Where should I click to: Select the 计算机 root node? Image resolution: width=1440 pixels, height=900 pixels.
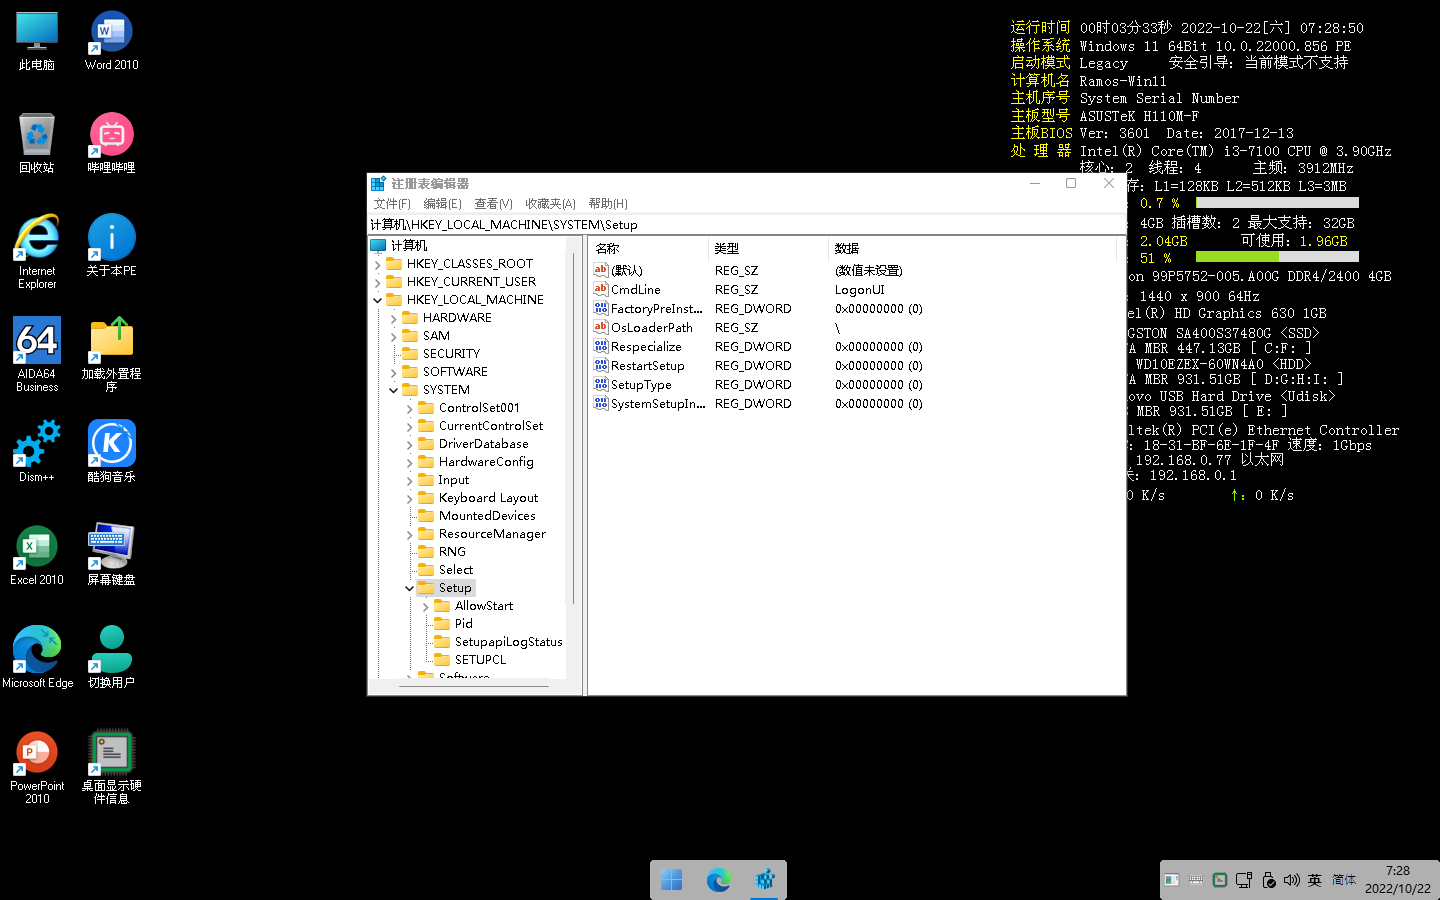(x=409, y=246)
